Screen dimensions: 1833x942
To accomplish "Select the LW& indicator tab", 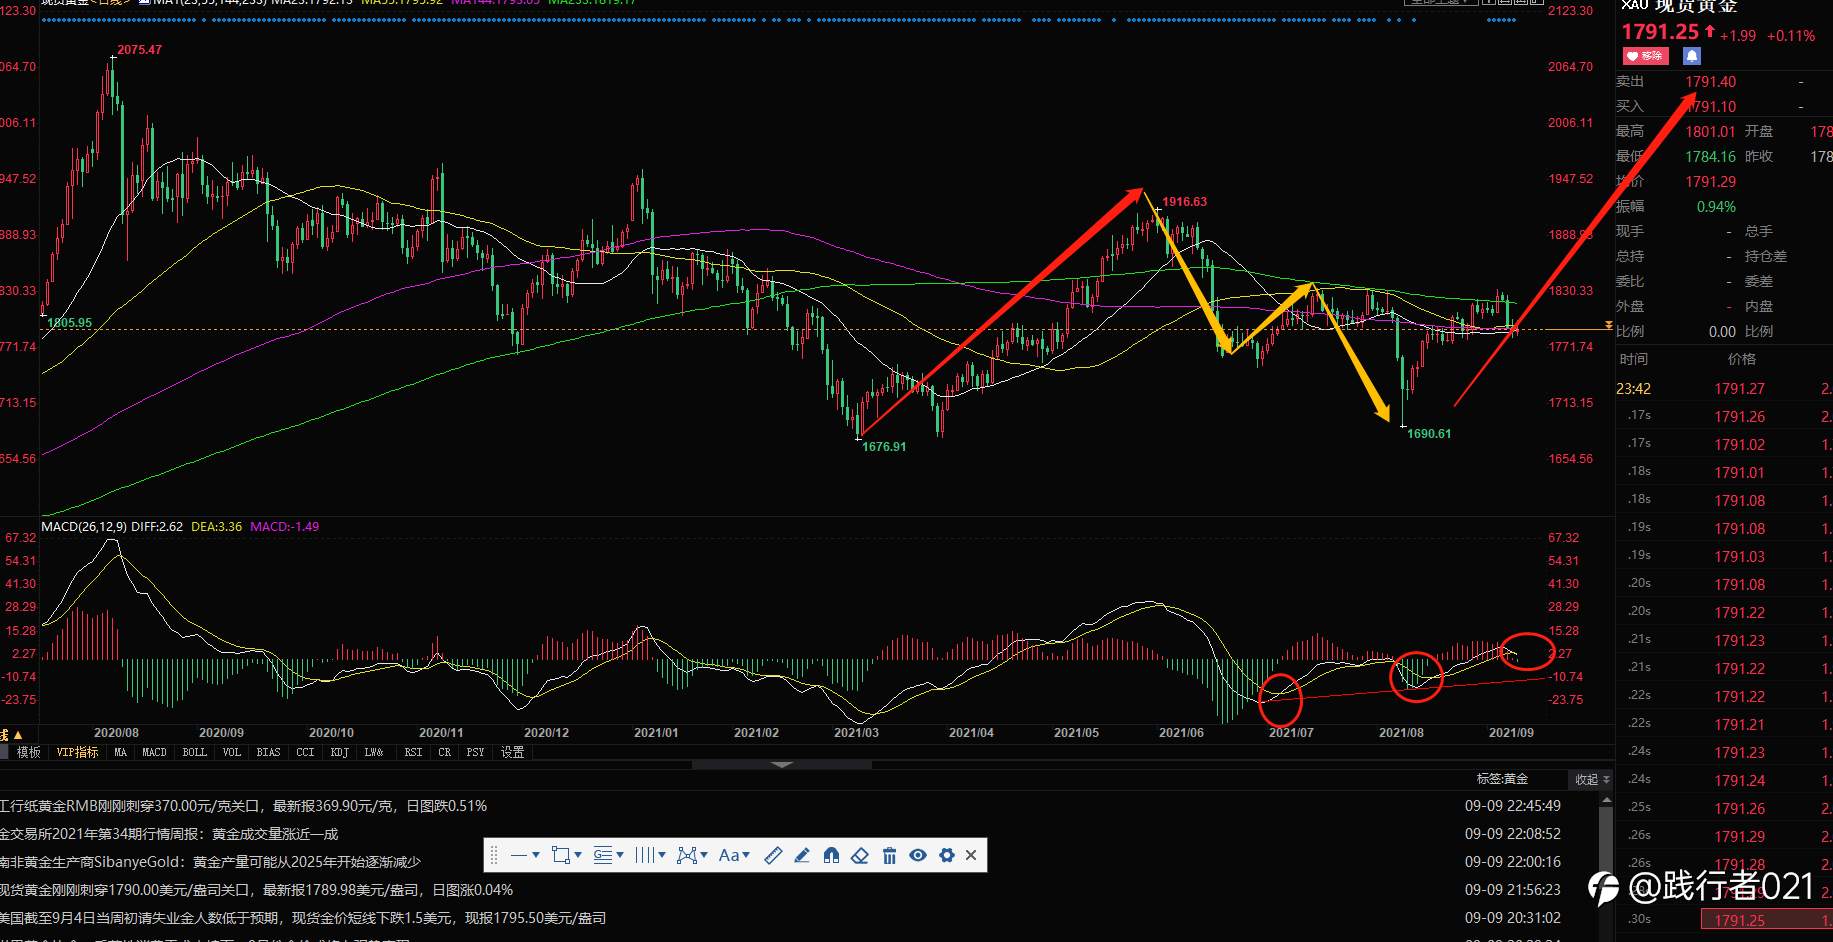I will point(374,752).
